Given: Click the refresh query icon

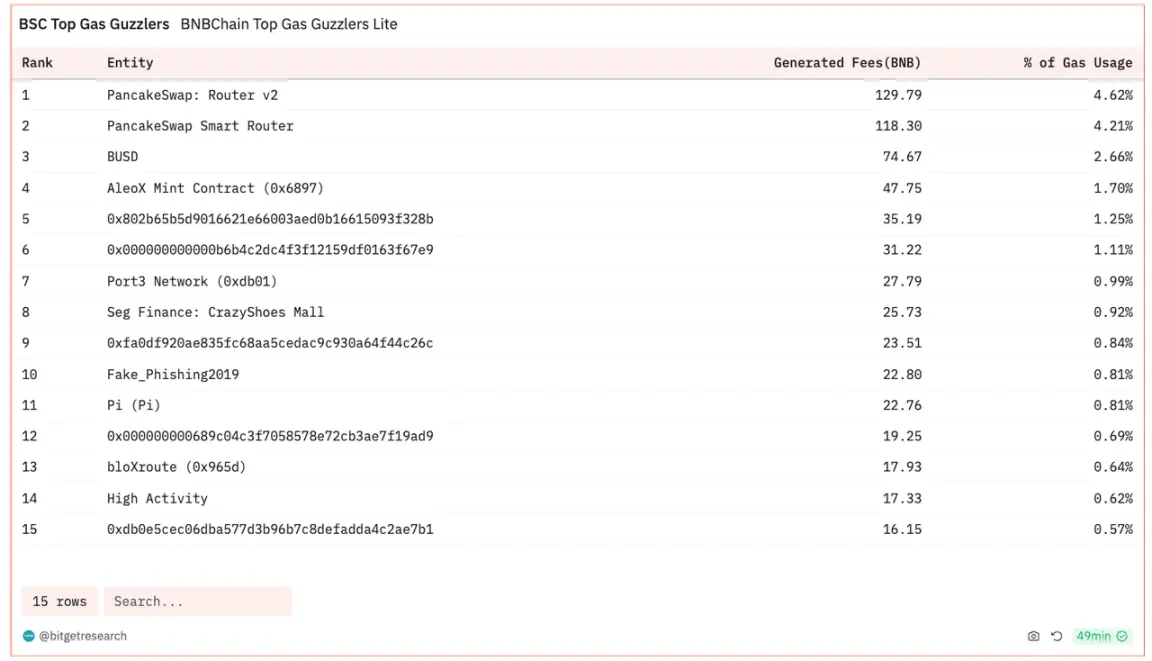Looking at the screenshot, I should click(1056, 636).
